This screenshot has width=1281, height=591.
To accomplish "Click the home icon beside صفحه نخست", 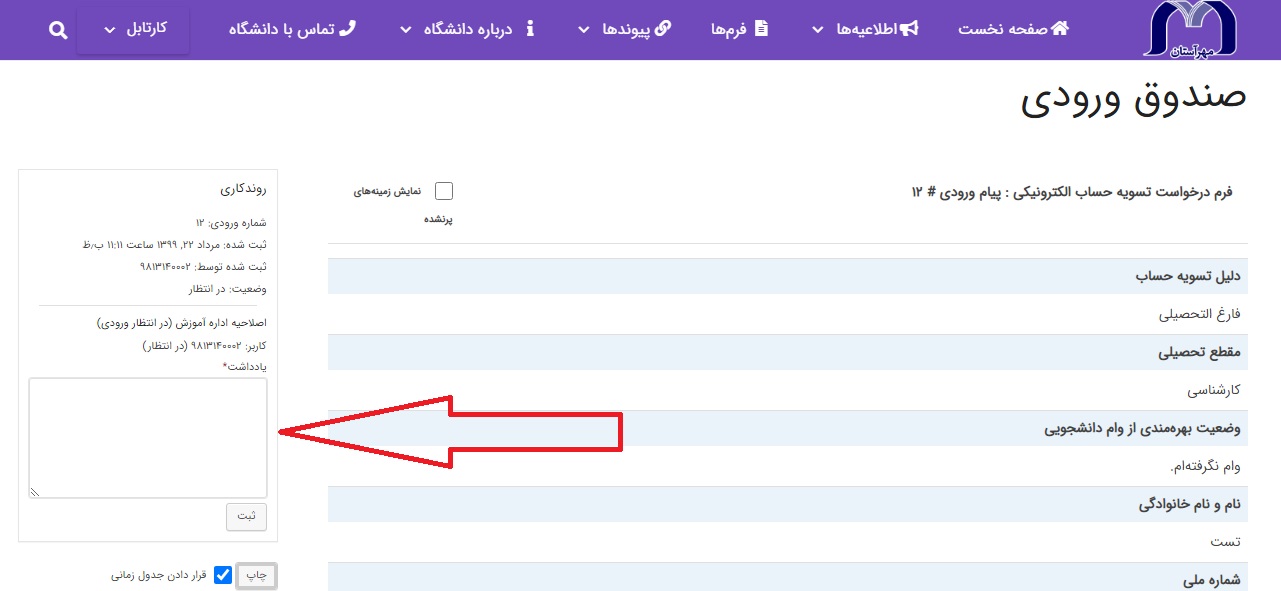I will pos(1061,29).
